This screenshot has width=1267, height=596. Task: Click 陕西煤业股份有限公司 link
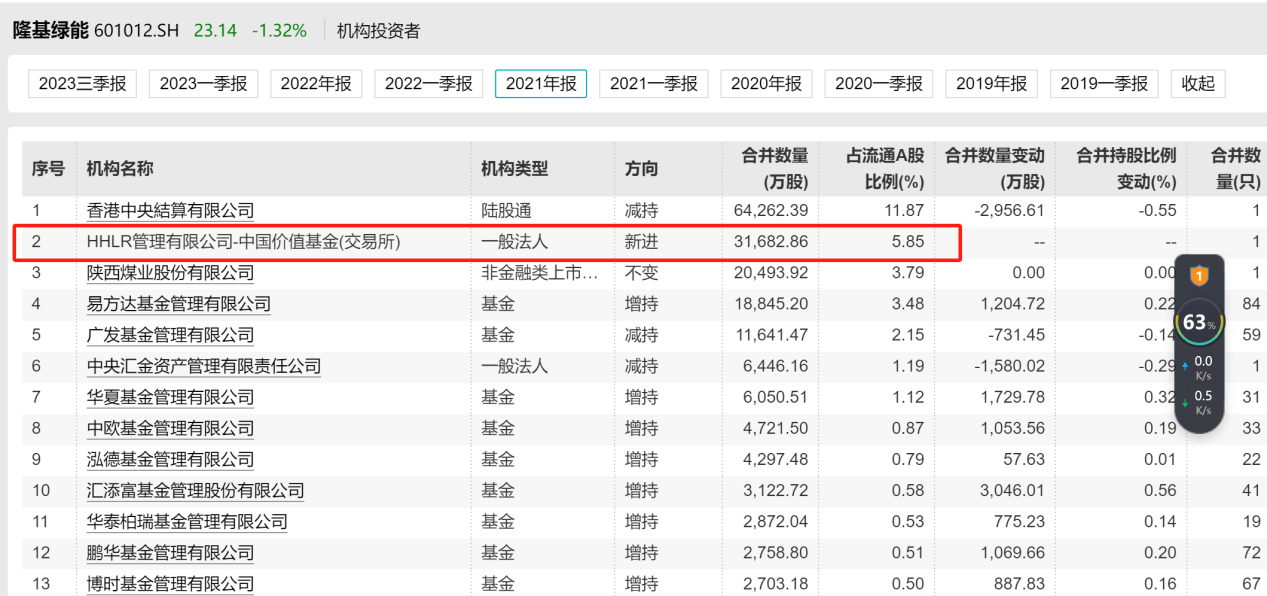[170, 273]
